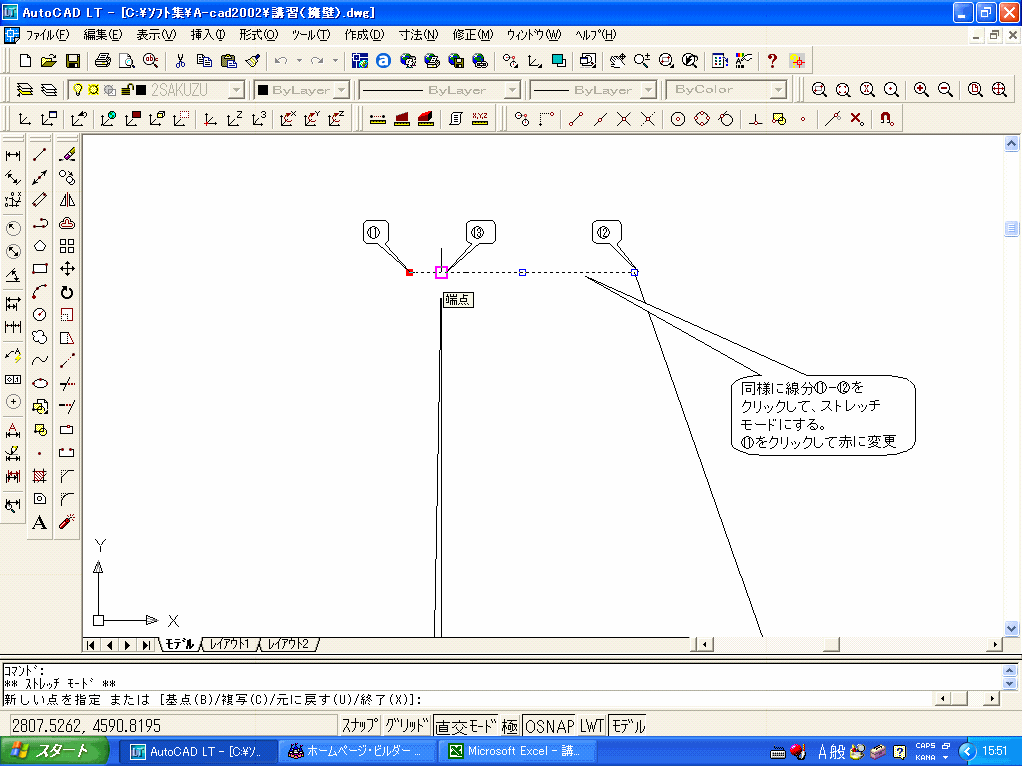Screen dimensions: 1023x767
Task: Select the Circle draw tool
Action: [x=40, y=314]
